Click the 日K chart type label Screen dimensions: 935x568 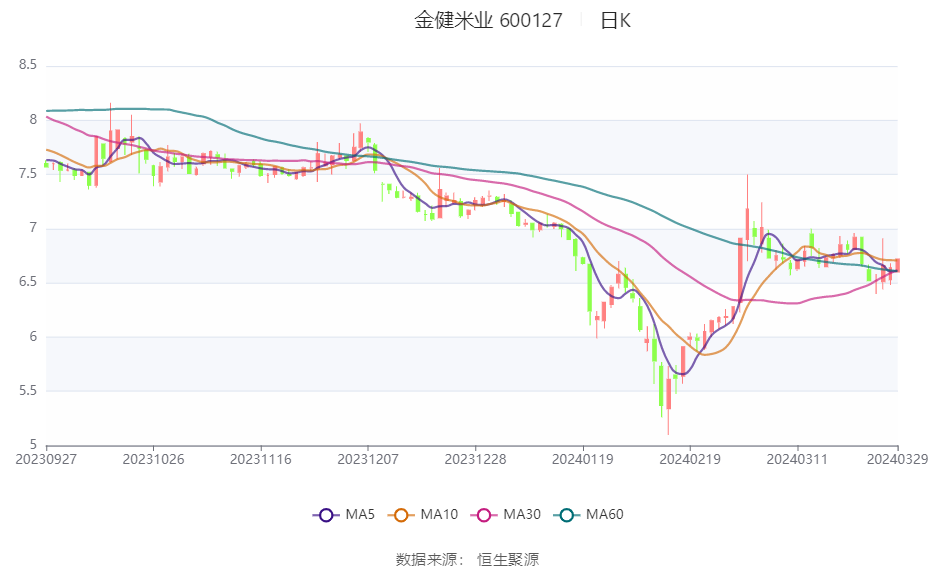pyautogui.click(x=615, y=21)
